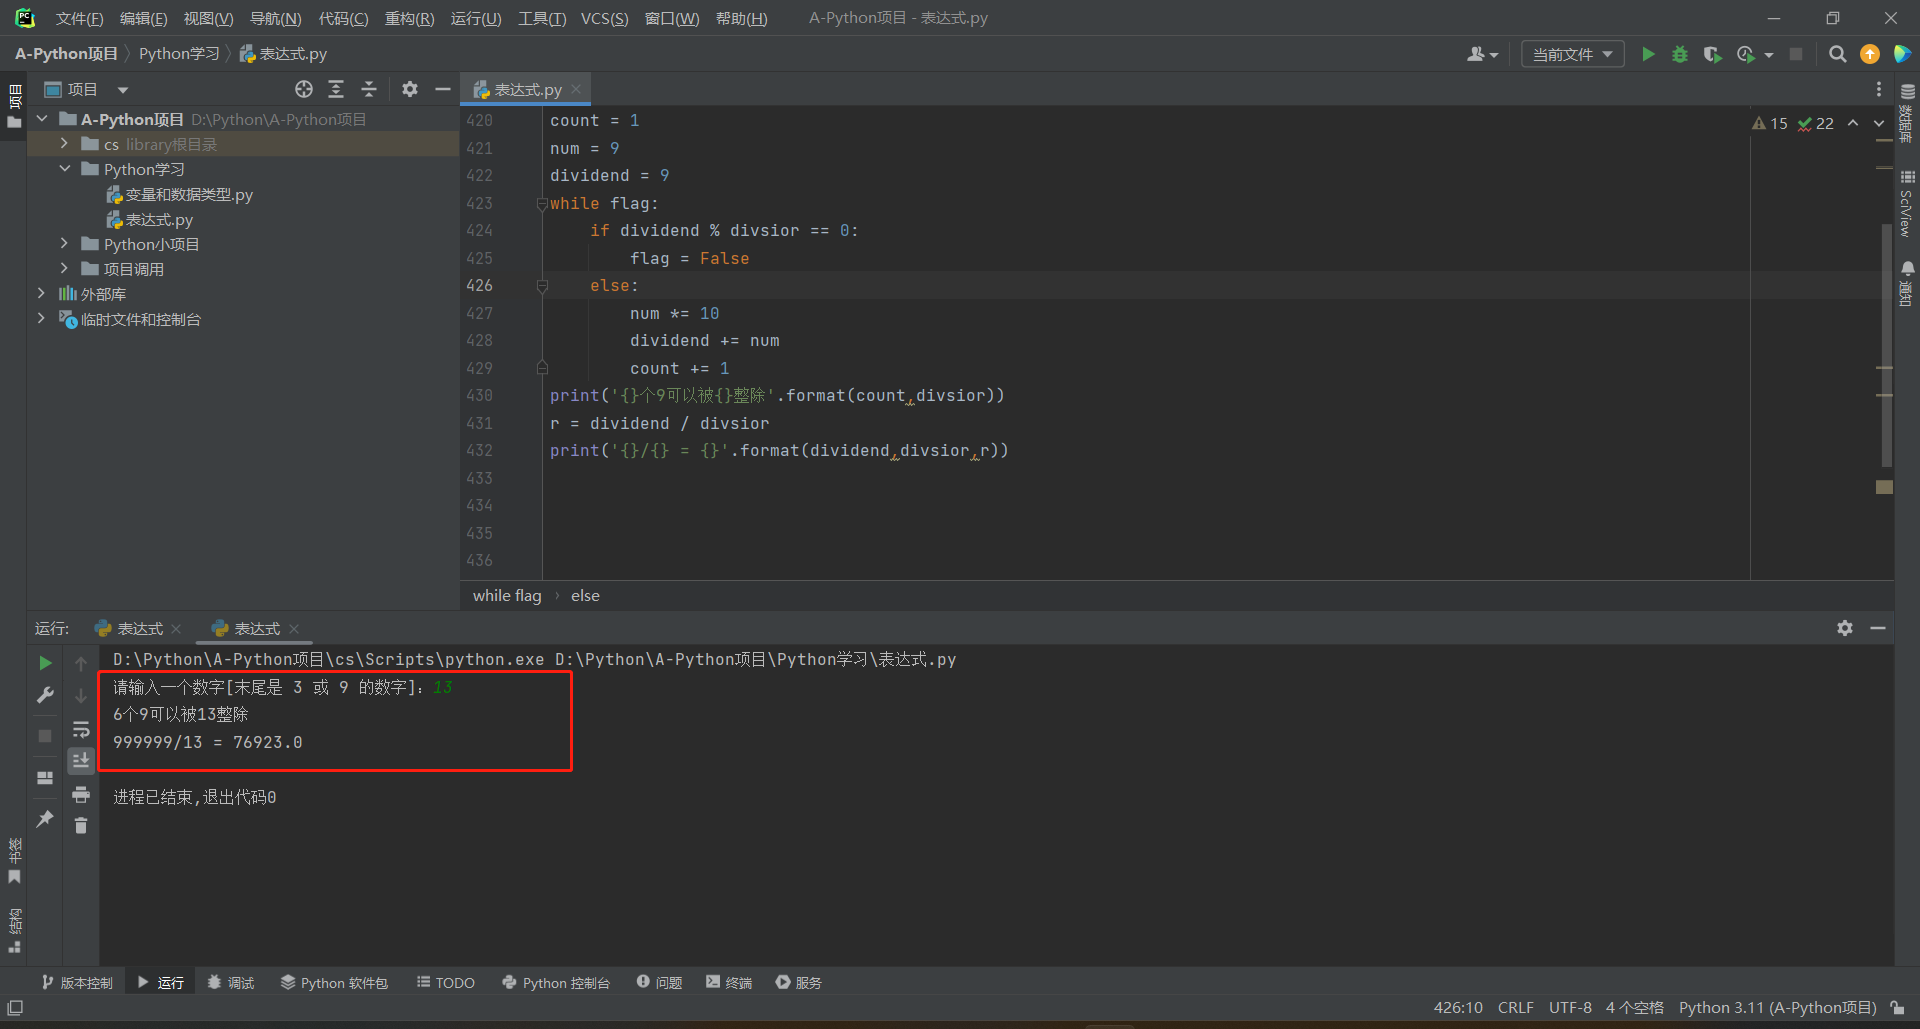This screenshot has width=1920, height=1029.
Task: Open project panel settings gear
Action: 410,90
